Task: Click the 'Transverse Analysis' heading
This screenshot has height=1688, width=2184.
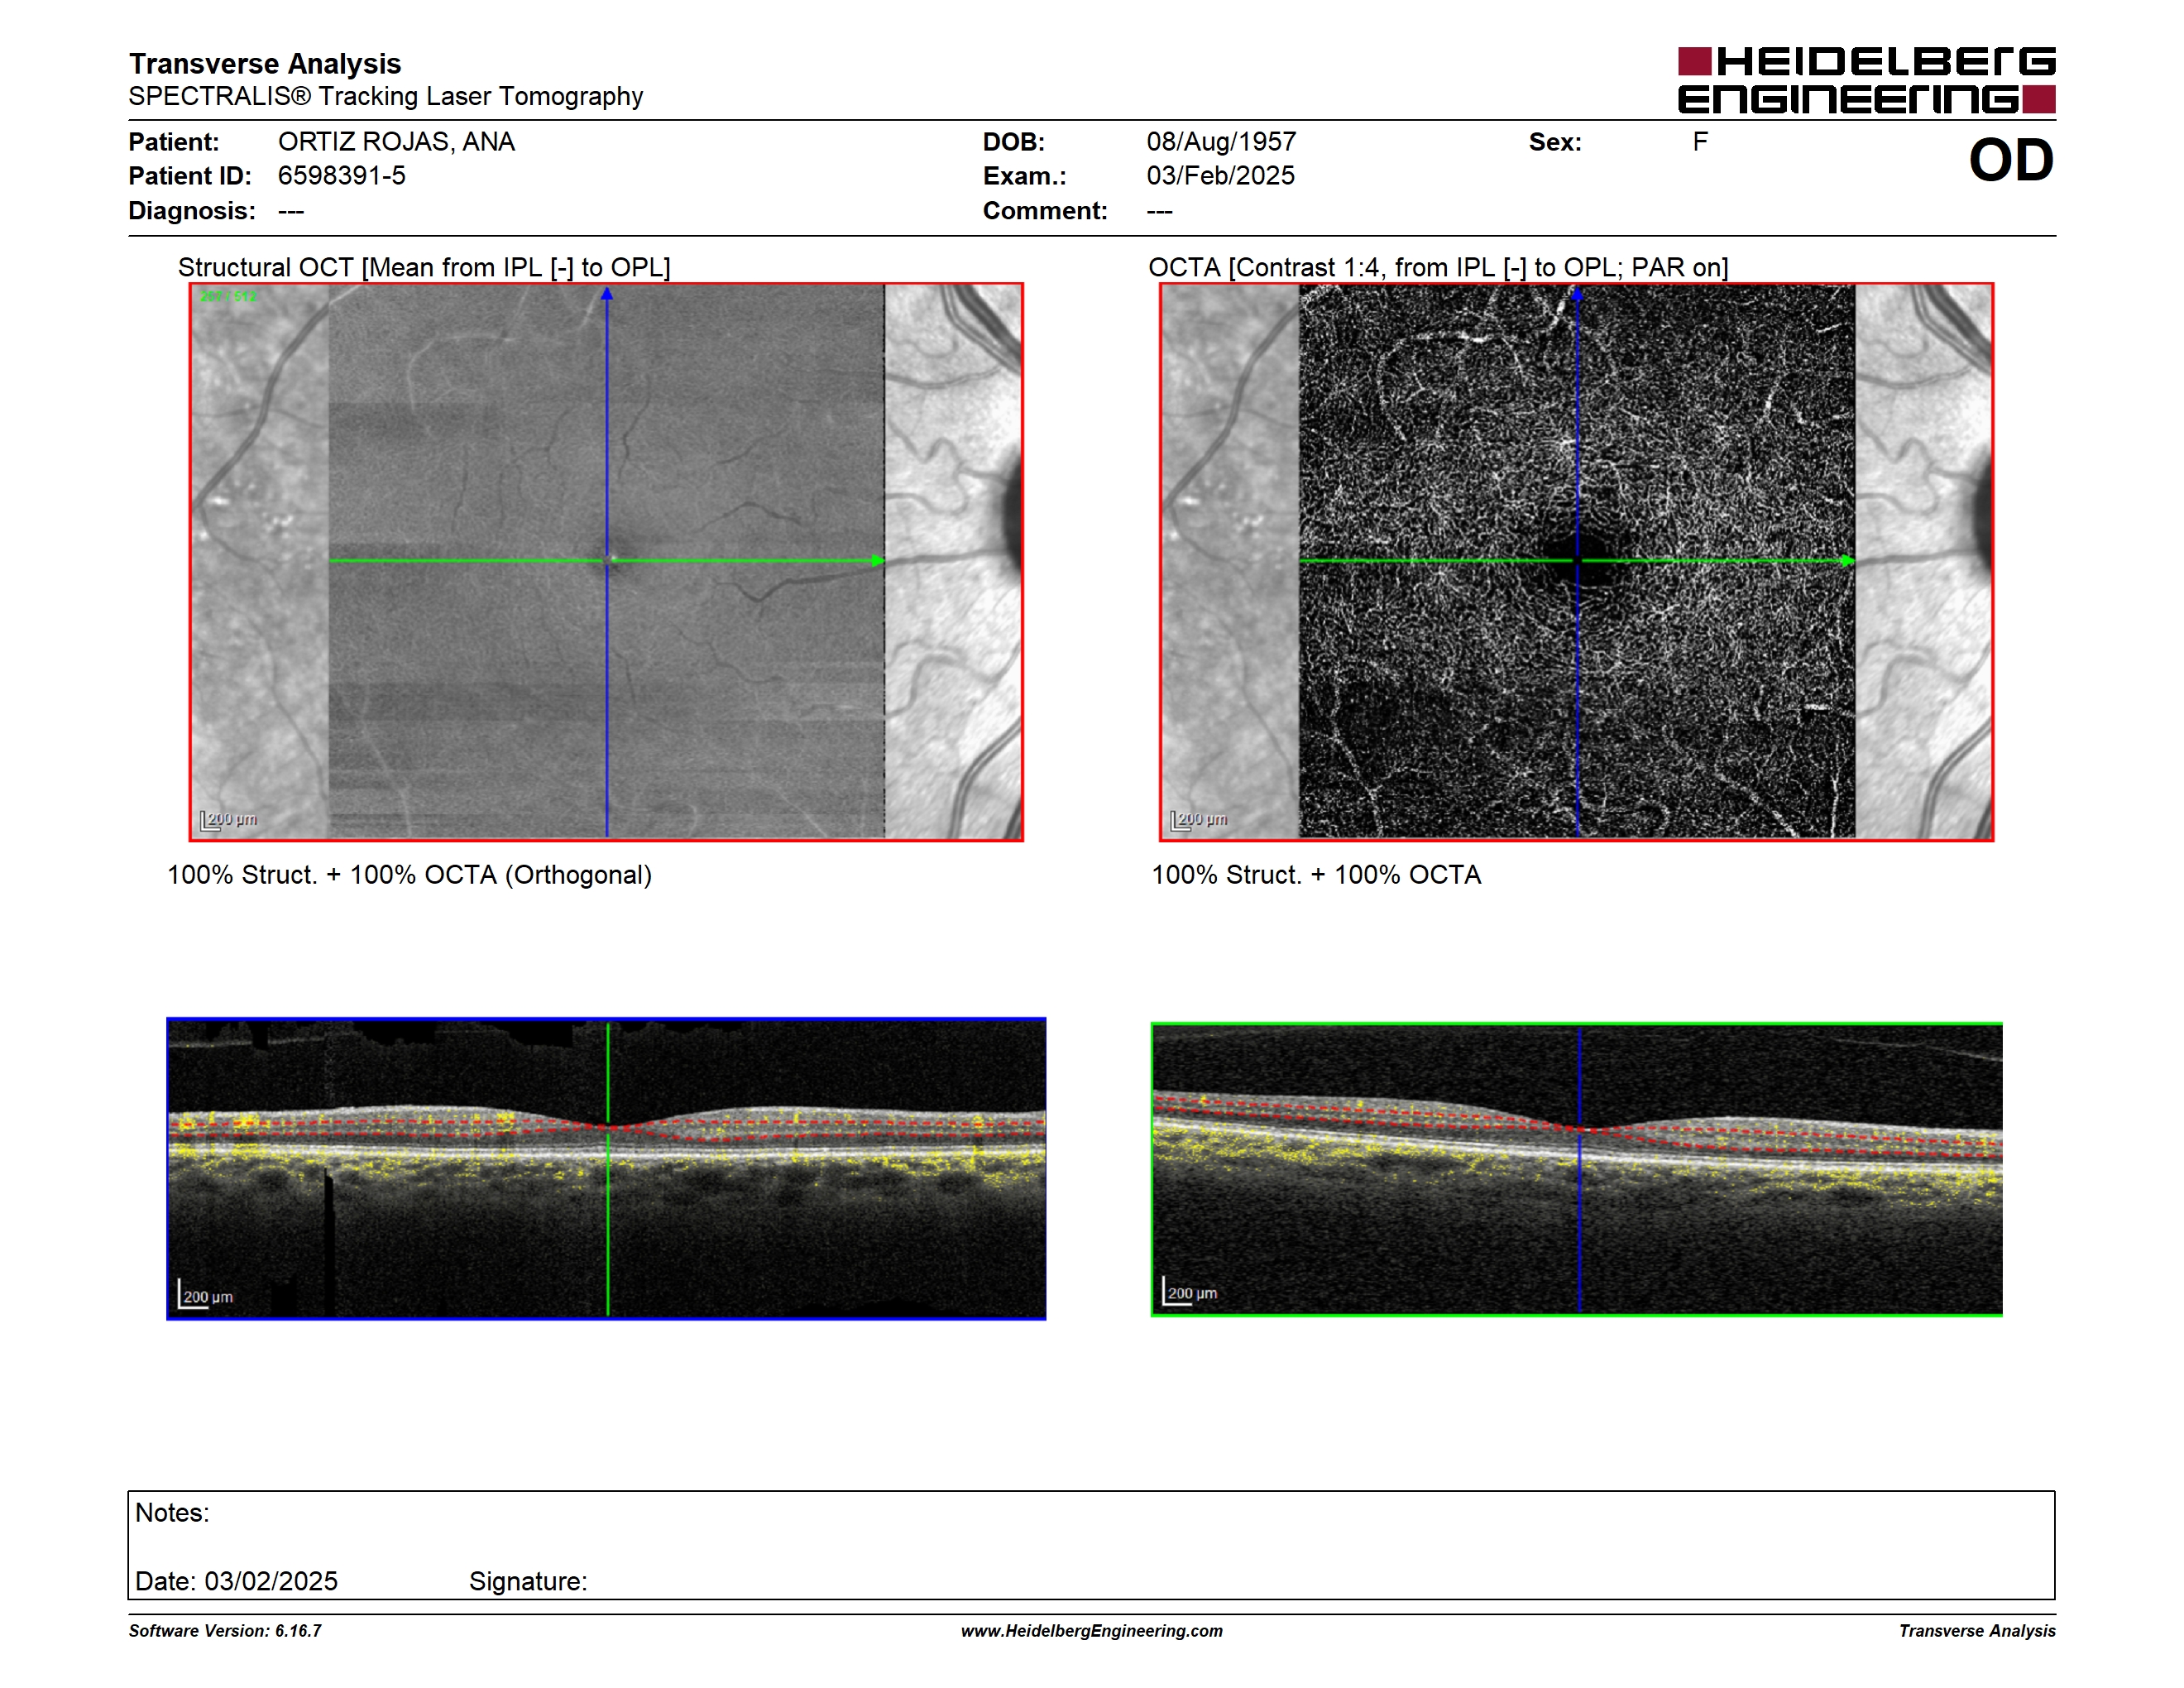Action: pyautogui.click(x=265, y=63)
